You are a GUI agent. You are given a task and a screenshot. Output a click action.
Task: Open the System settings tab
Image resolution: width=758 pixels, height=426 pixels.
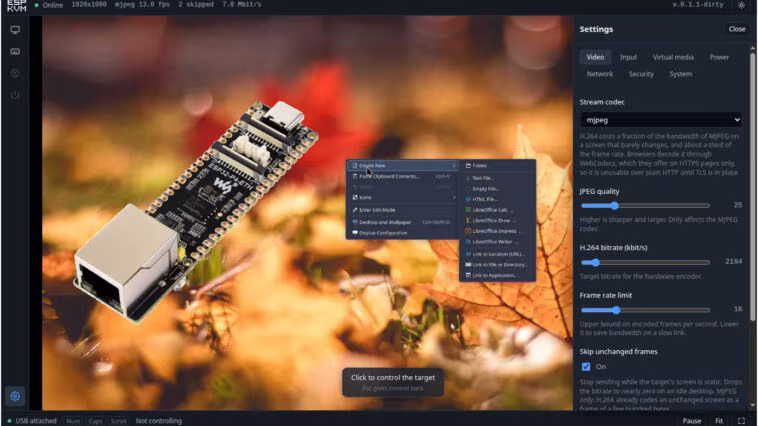point(680,74)
